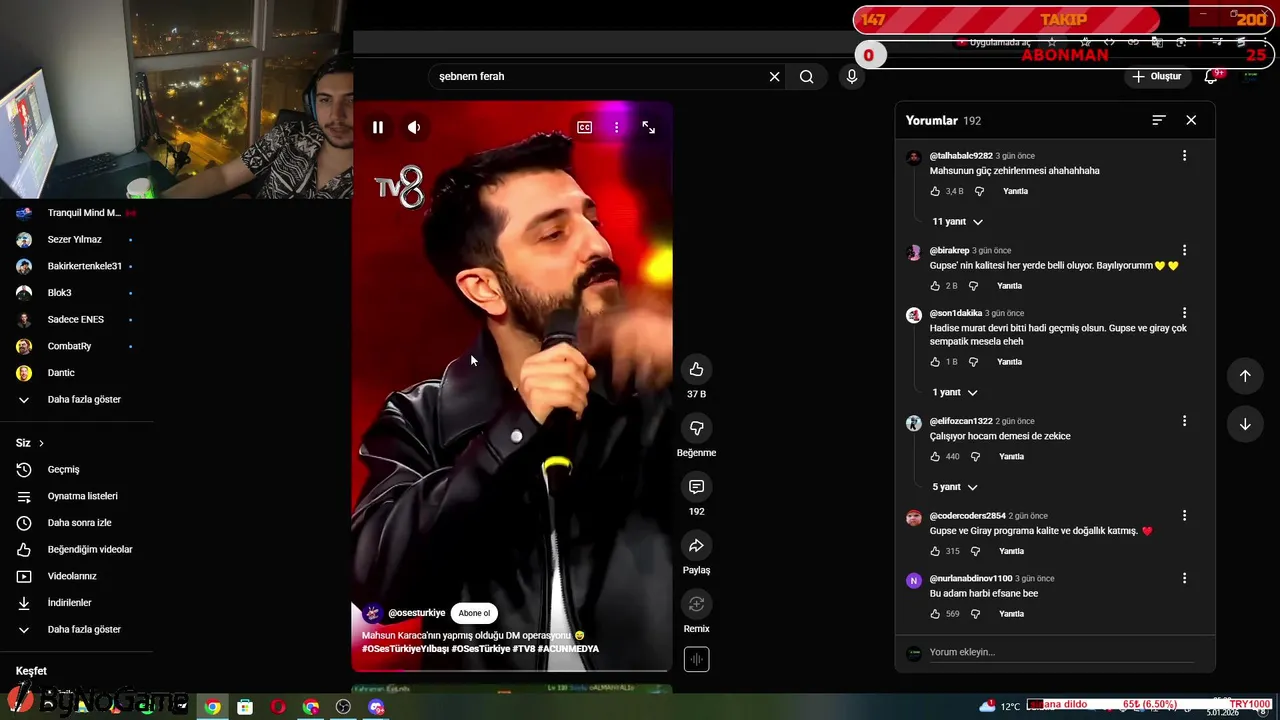Open Opera browser from the taskbar
The width and height of the screenshot is (1280, 720).
[278, 707]
